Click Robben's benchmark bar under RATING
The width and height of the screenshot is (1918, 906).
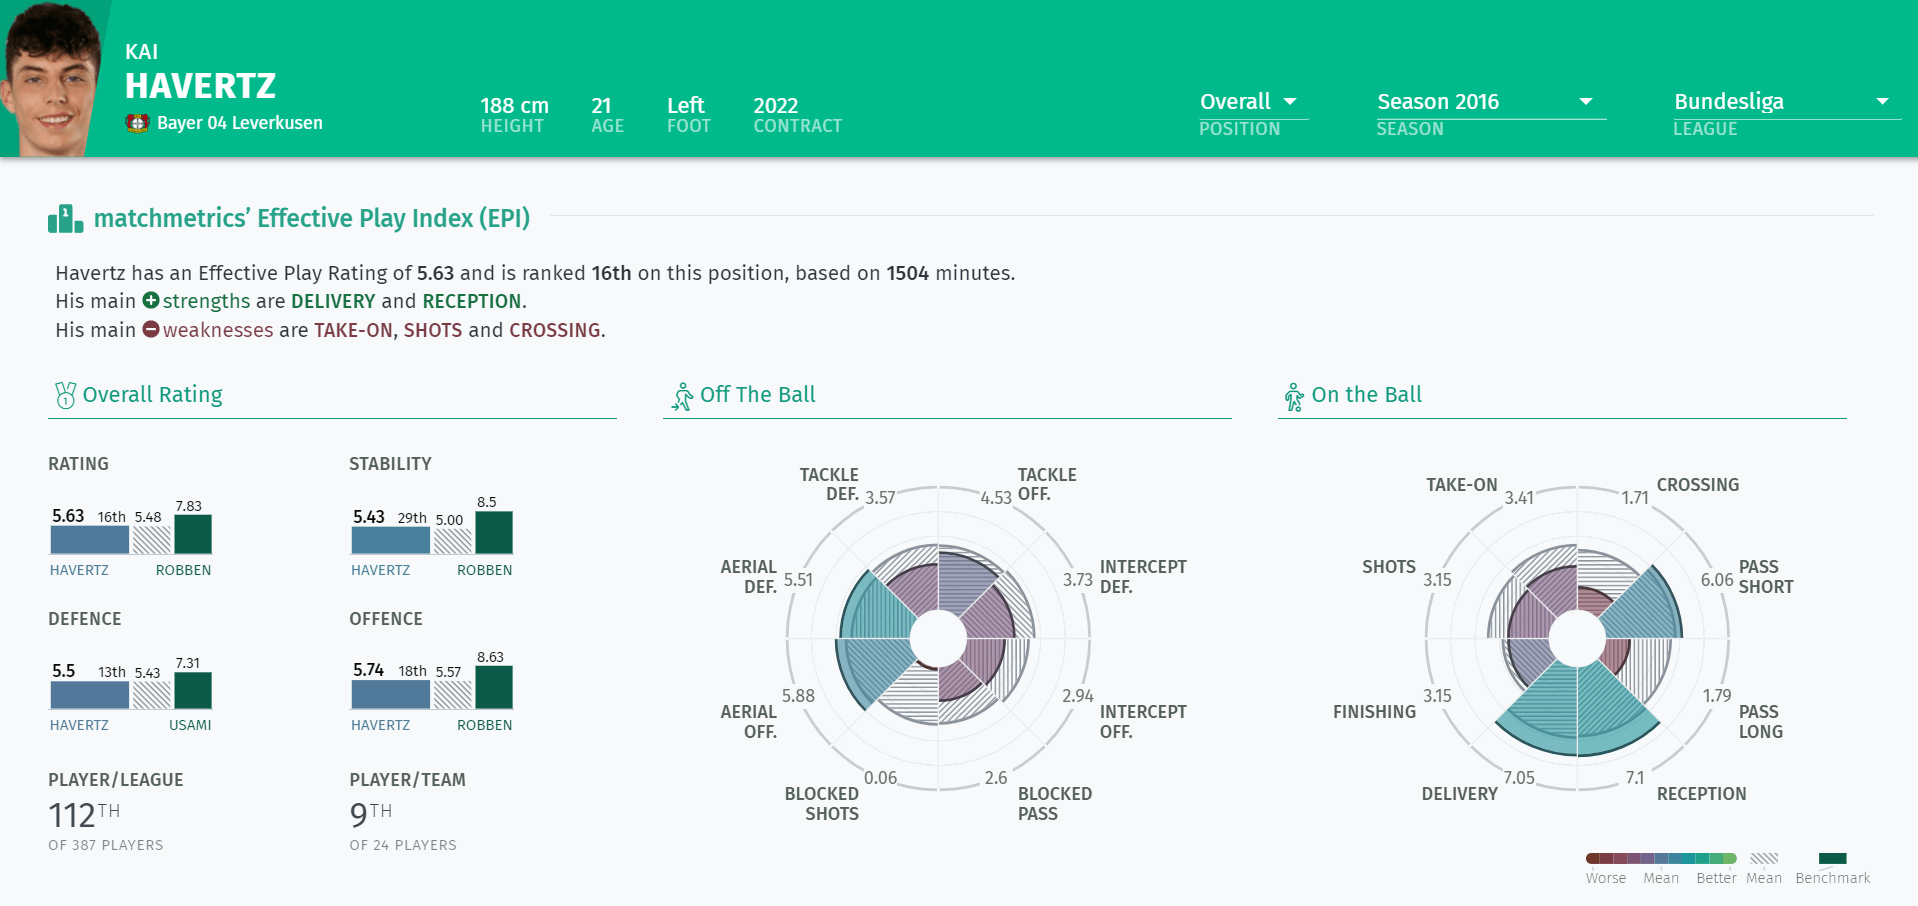[x=193, y=534]
